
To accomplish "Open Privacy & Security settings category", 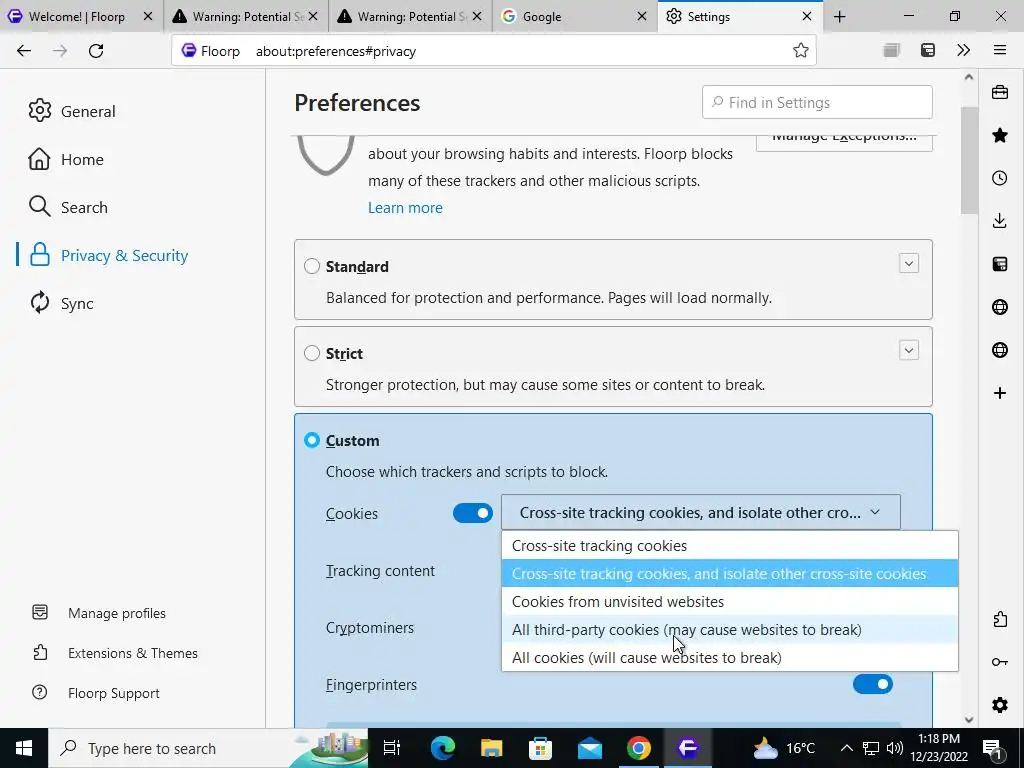I will tap(108, 255).
